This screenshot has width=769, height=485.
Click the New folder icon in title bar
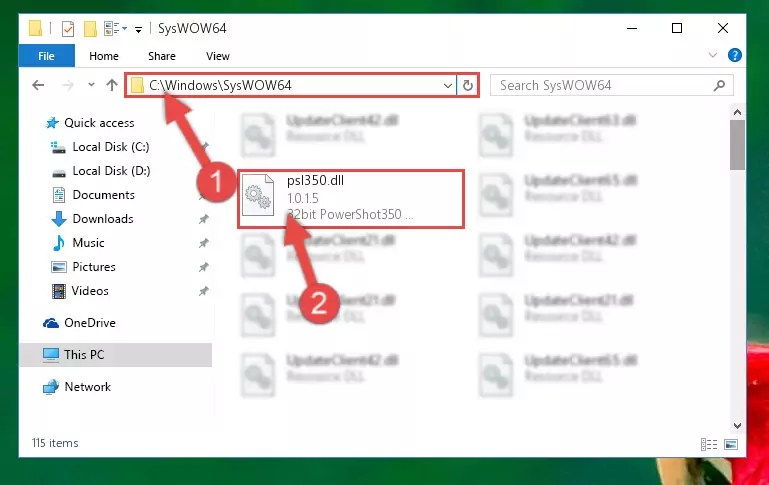point(90,29)
